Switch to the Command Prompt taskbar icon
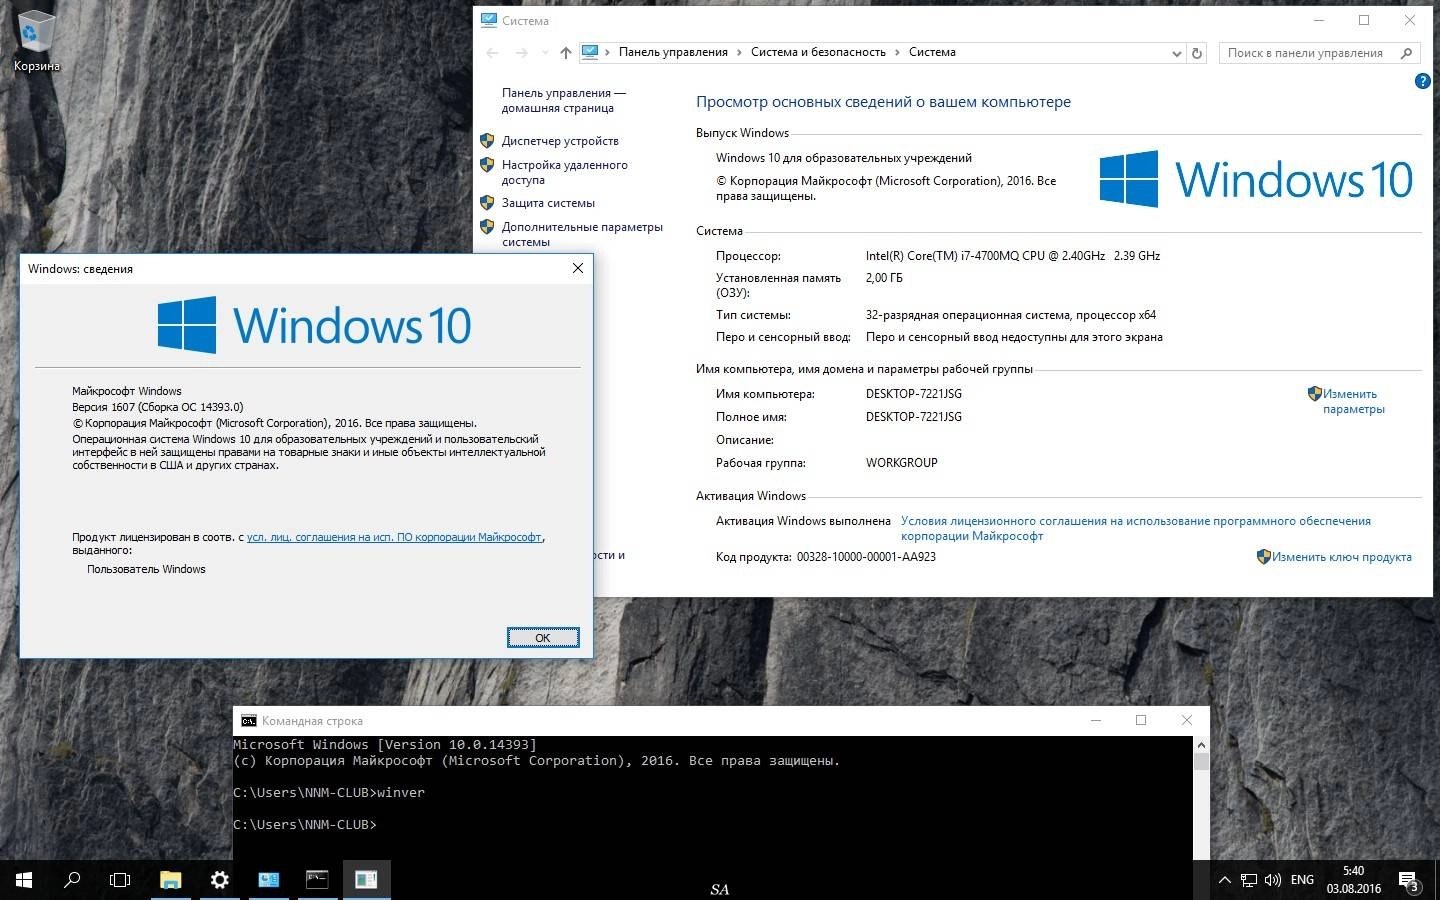Screen dimensions: 1440x900 (x=317, y=880)
